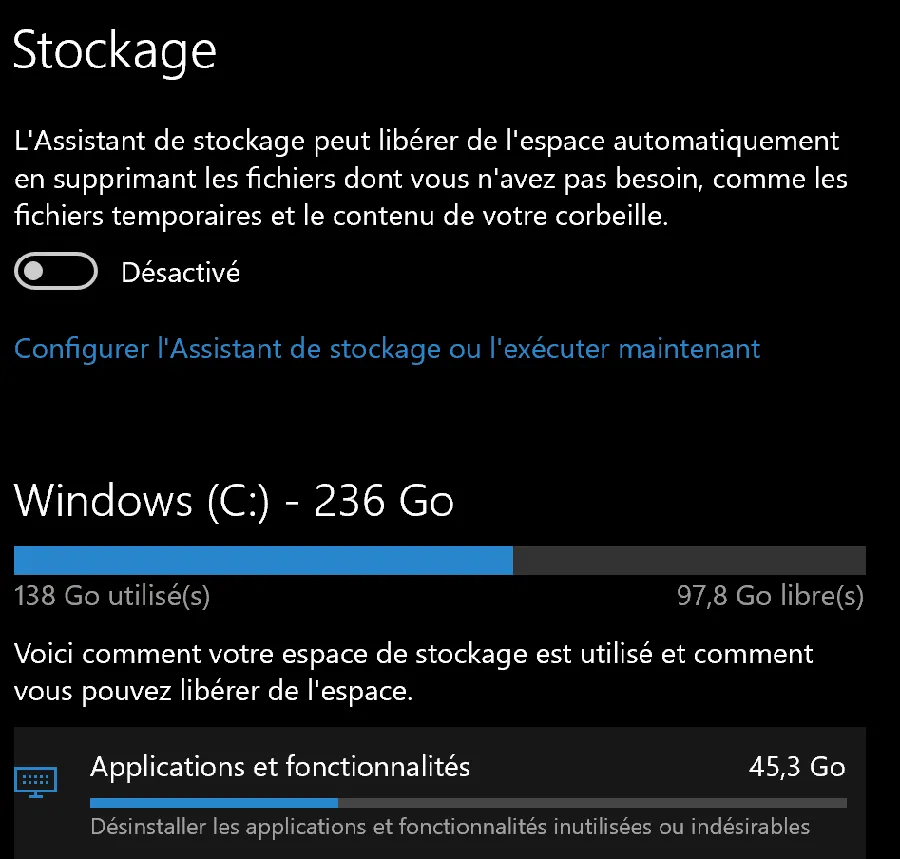The height and width of the screenshot is (859, 900).
Task: Click the round knob inside the toggle
Action: tap(34, 271)
